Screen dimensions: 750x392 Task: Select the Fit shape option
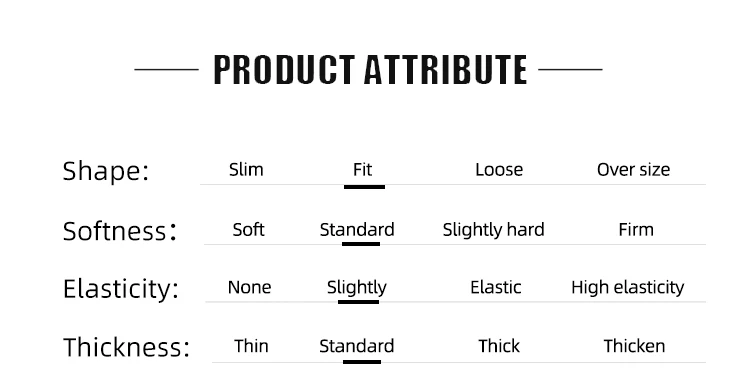coord(362,170)
